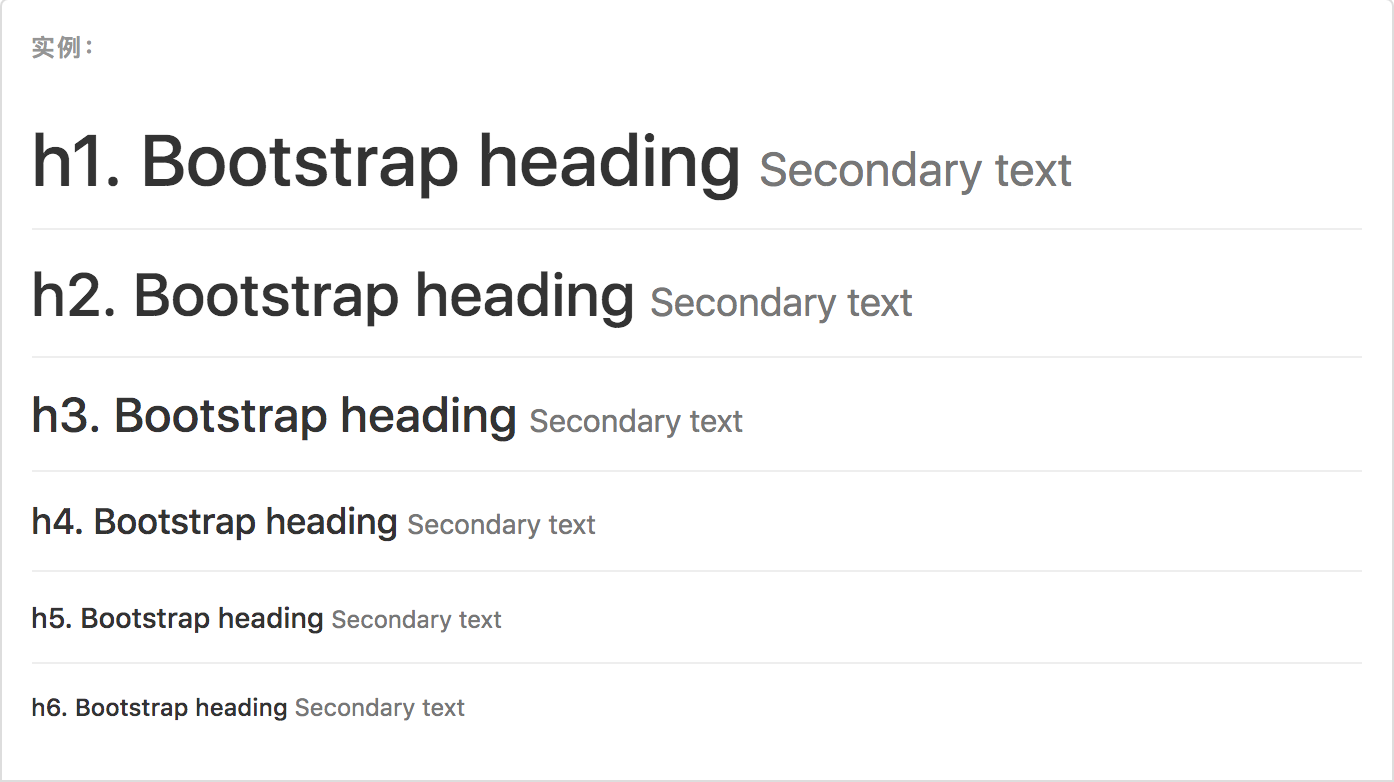Click the word heading in h2 line

(x=525, y=297)
